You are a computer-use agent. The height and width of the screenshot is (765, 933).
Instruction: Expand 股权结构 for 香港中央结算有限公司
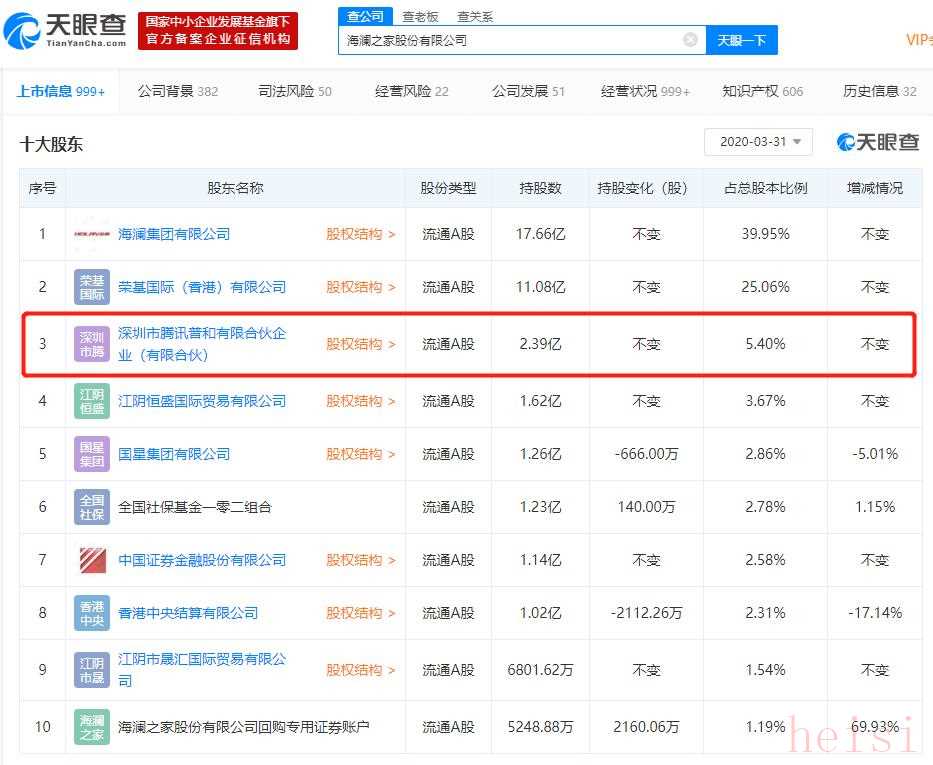point(361,613)
